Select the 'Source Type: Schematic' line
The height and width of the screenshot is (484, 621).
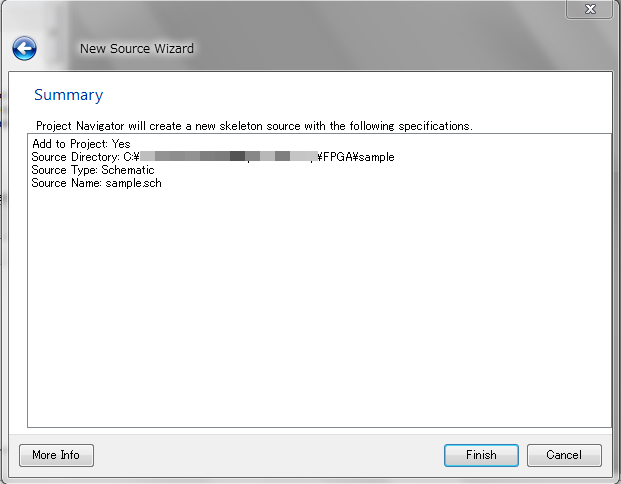pos(93,170)
